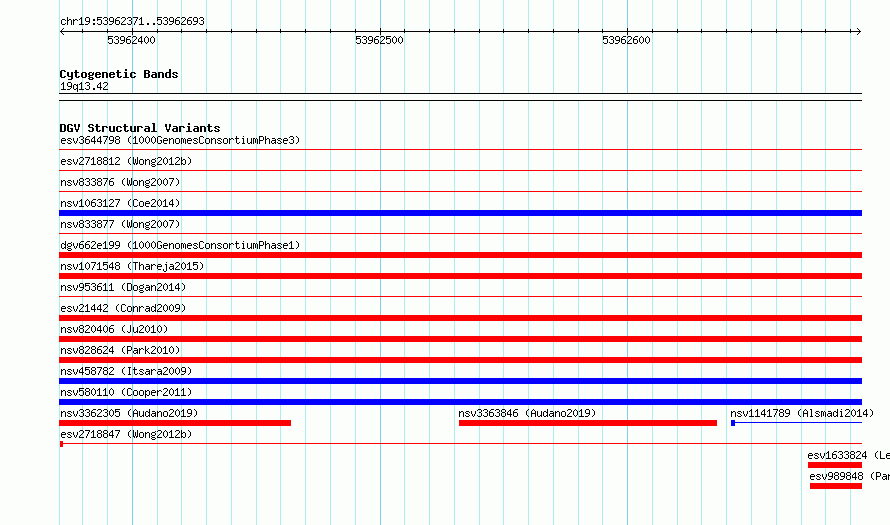Click the red bar under esv989848

tap(836, 486)
